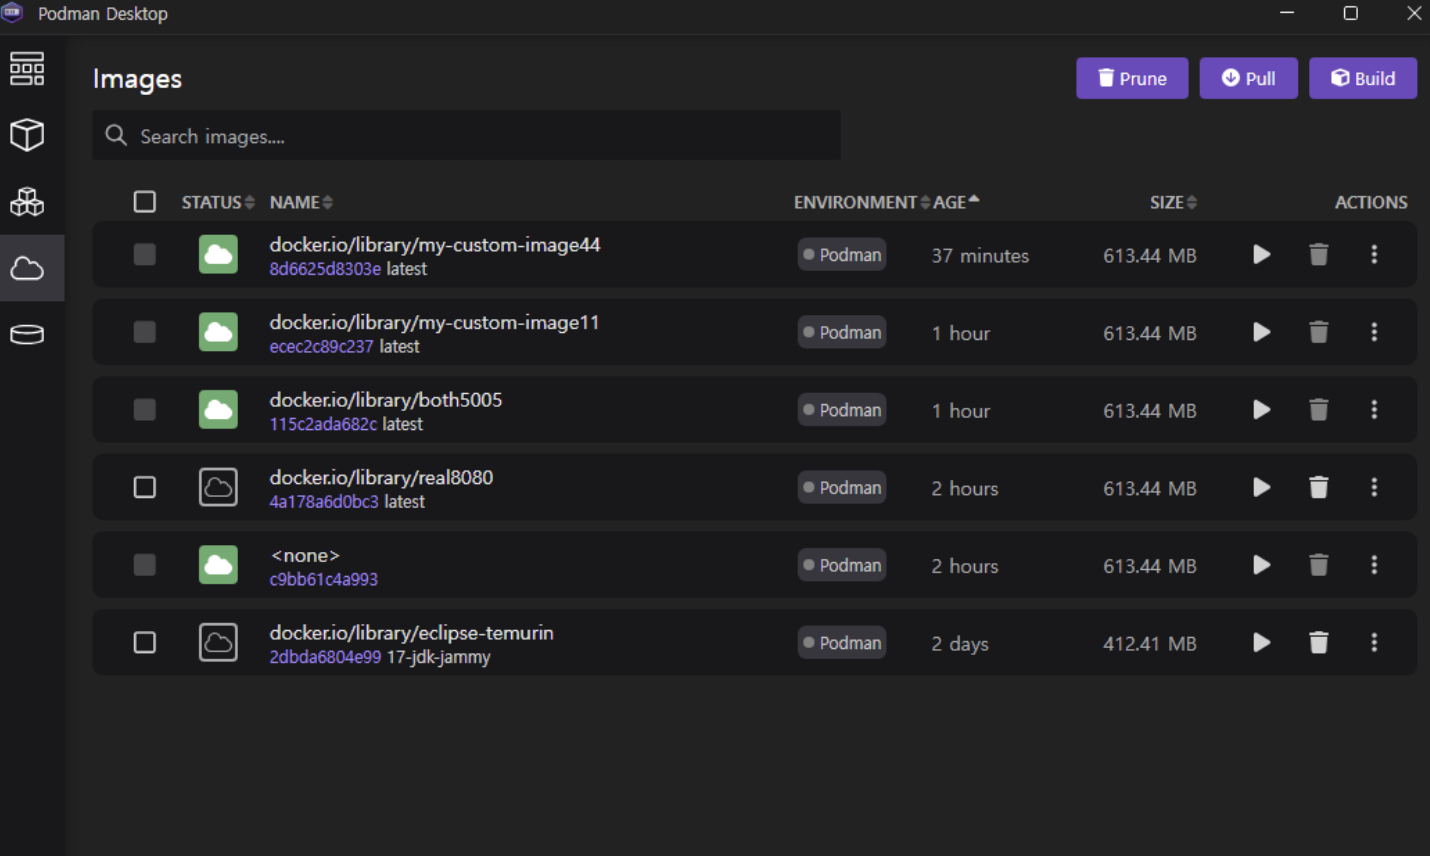Open docker.io/library/both5005 image details
Viewport: 1430px width, 856px height.
point(386,399)
